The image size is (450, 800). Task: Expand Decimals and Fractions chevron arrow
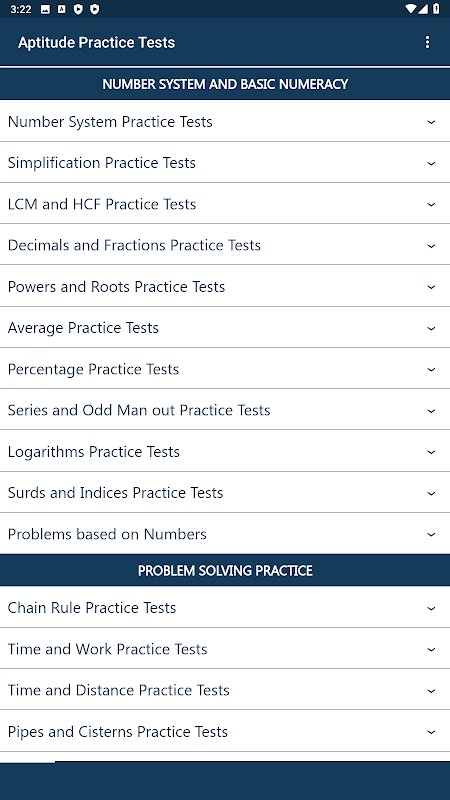click(431, 245)
